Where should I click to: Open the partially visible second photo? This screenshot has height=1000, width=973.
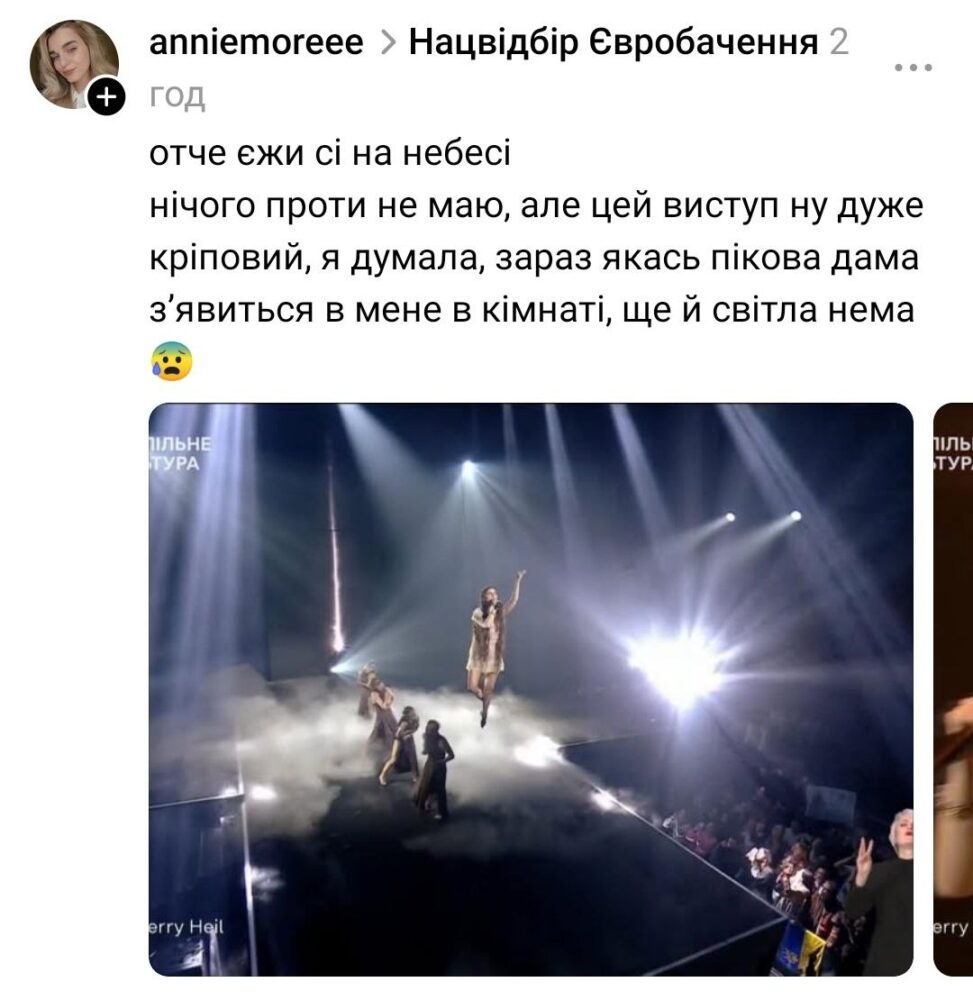pos(953,689)
